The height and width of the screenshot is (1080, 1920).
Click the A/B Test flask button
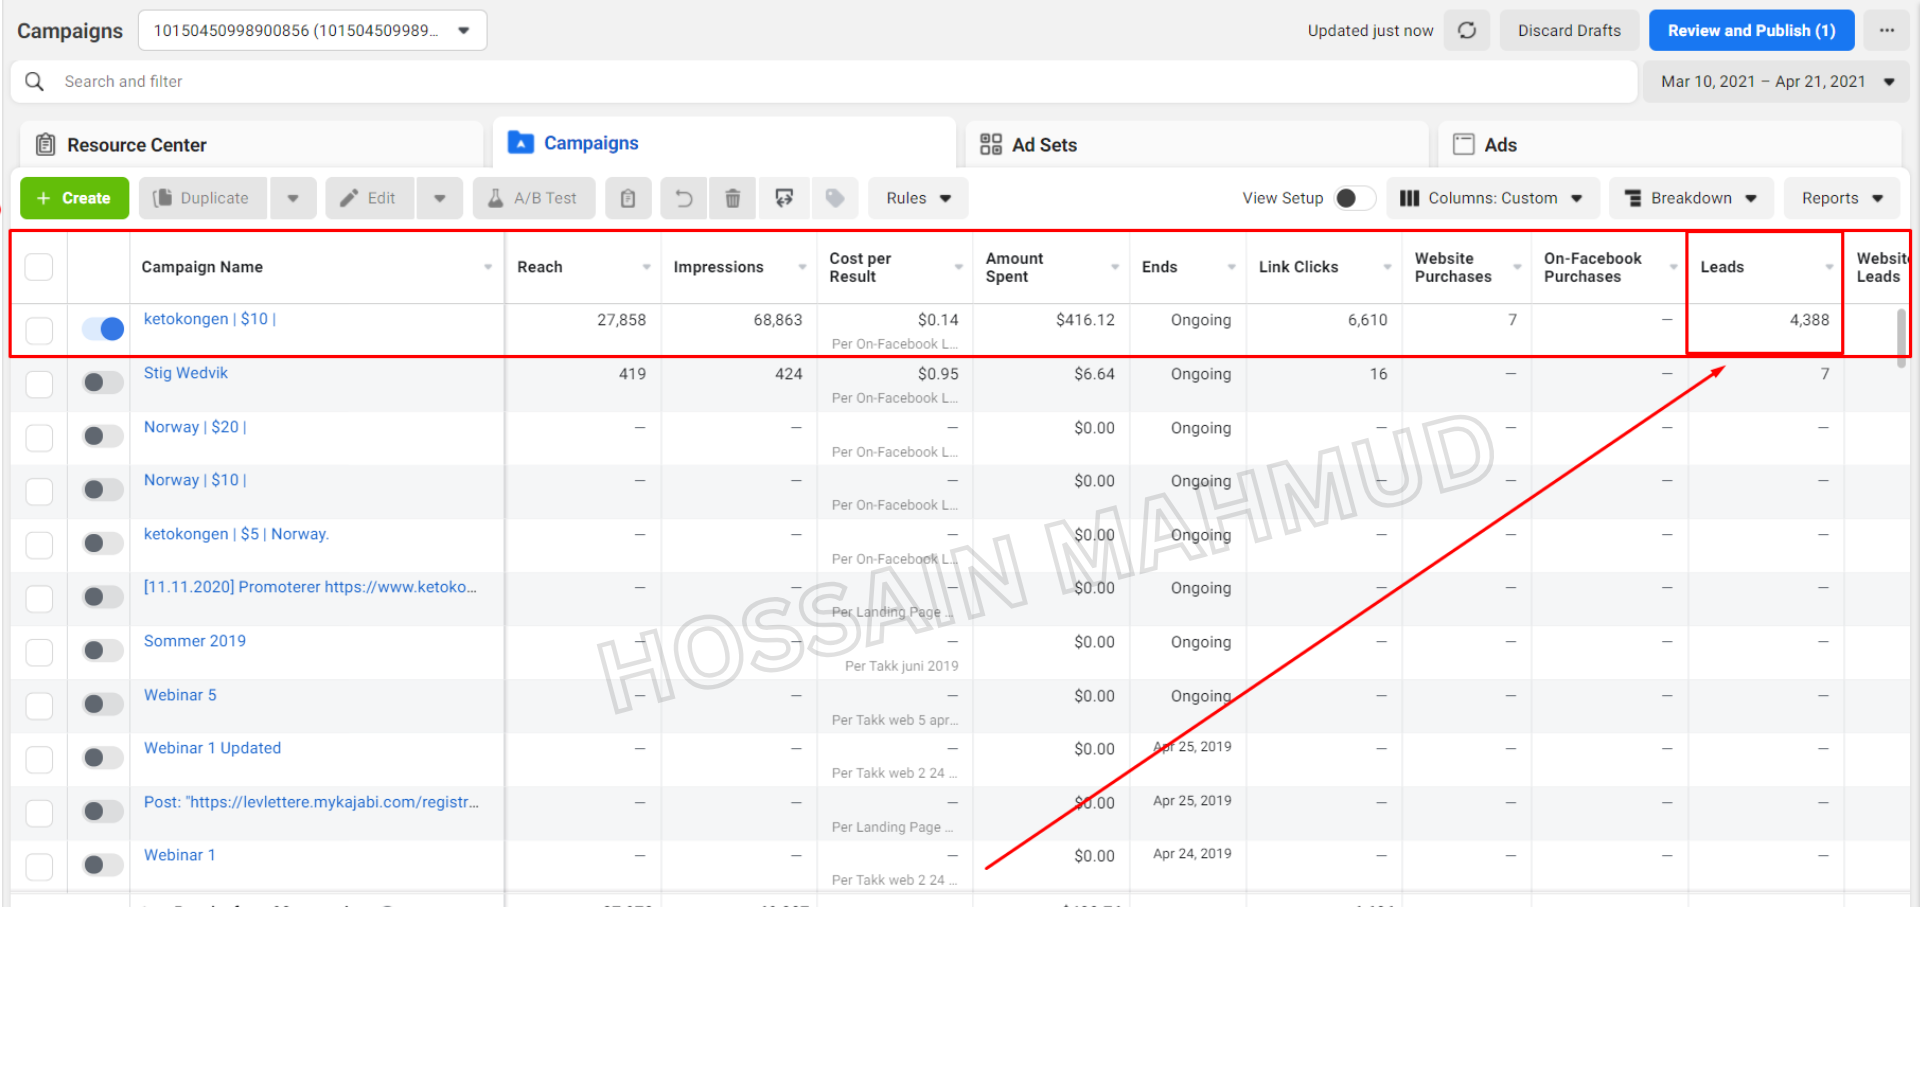(x=534, y=198)
